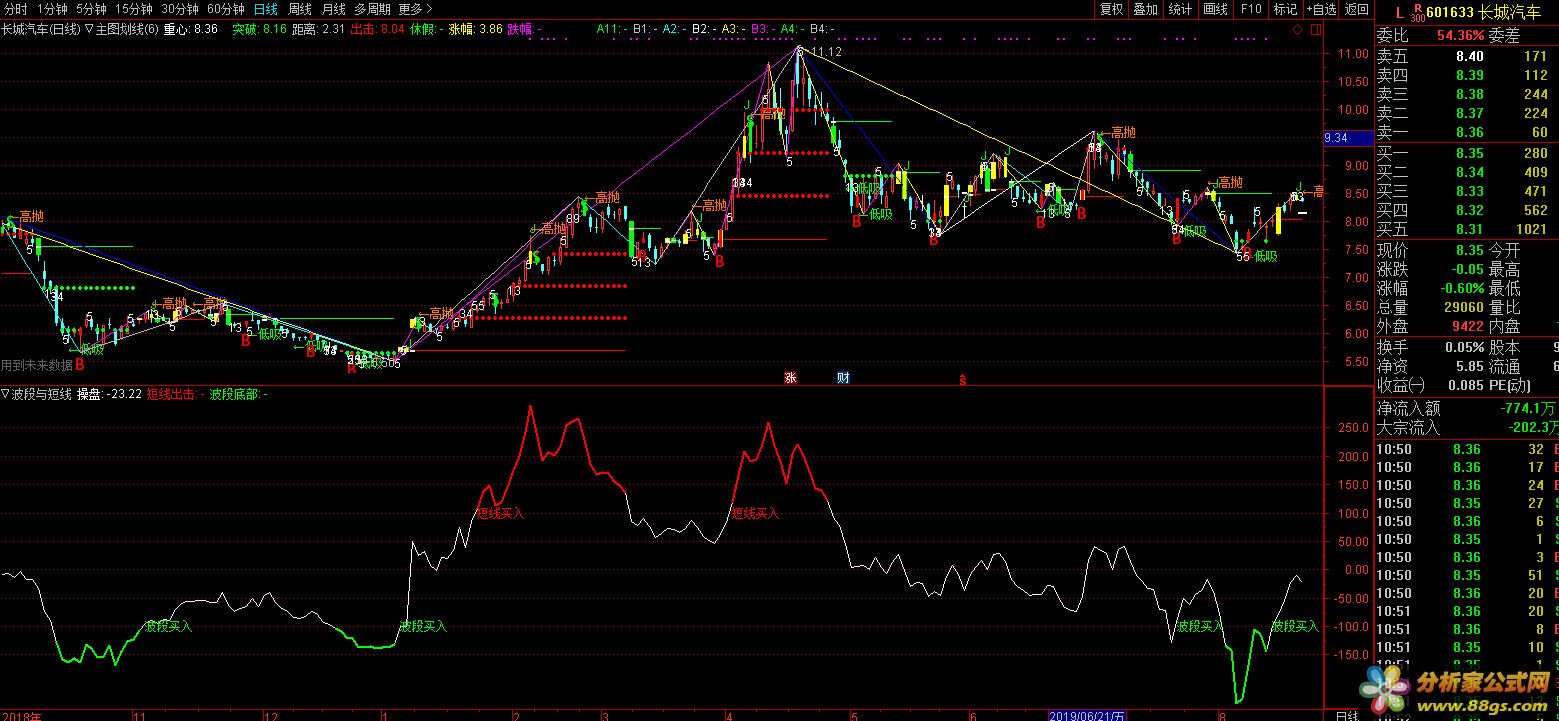Click the blue 财 finance marker
Screen dimensions: 1559x721
pos(843,378)
